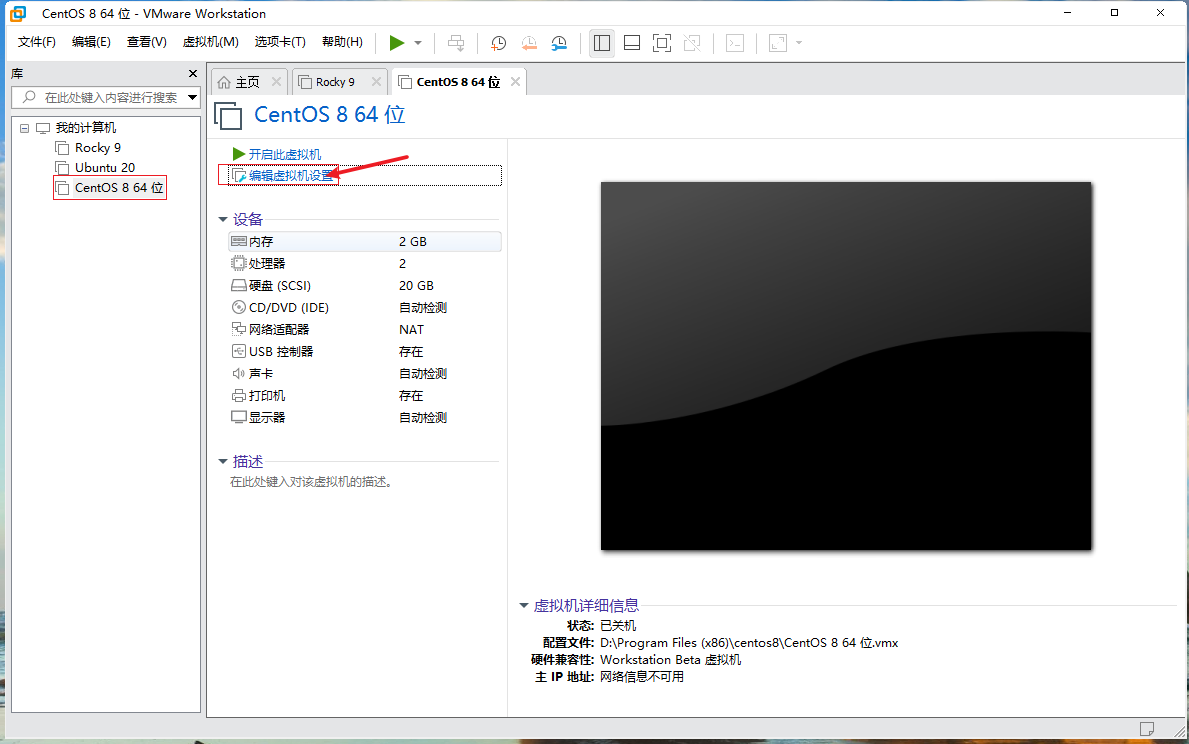Select the 处理器 device row
Screen dimensions: 1189x744
click(x=365, y=263)
